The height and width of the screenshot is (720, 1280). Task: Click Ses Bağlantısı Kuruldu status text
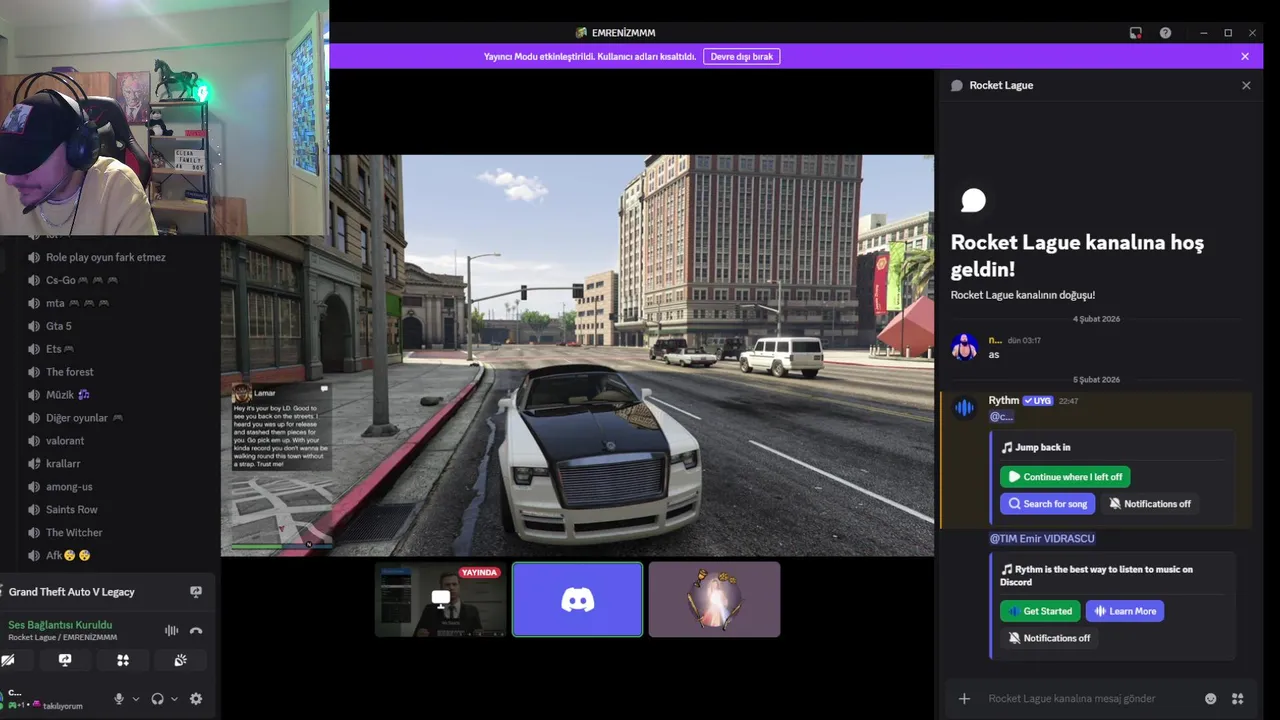click(60, 625)
